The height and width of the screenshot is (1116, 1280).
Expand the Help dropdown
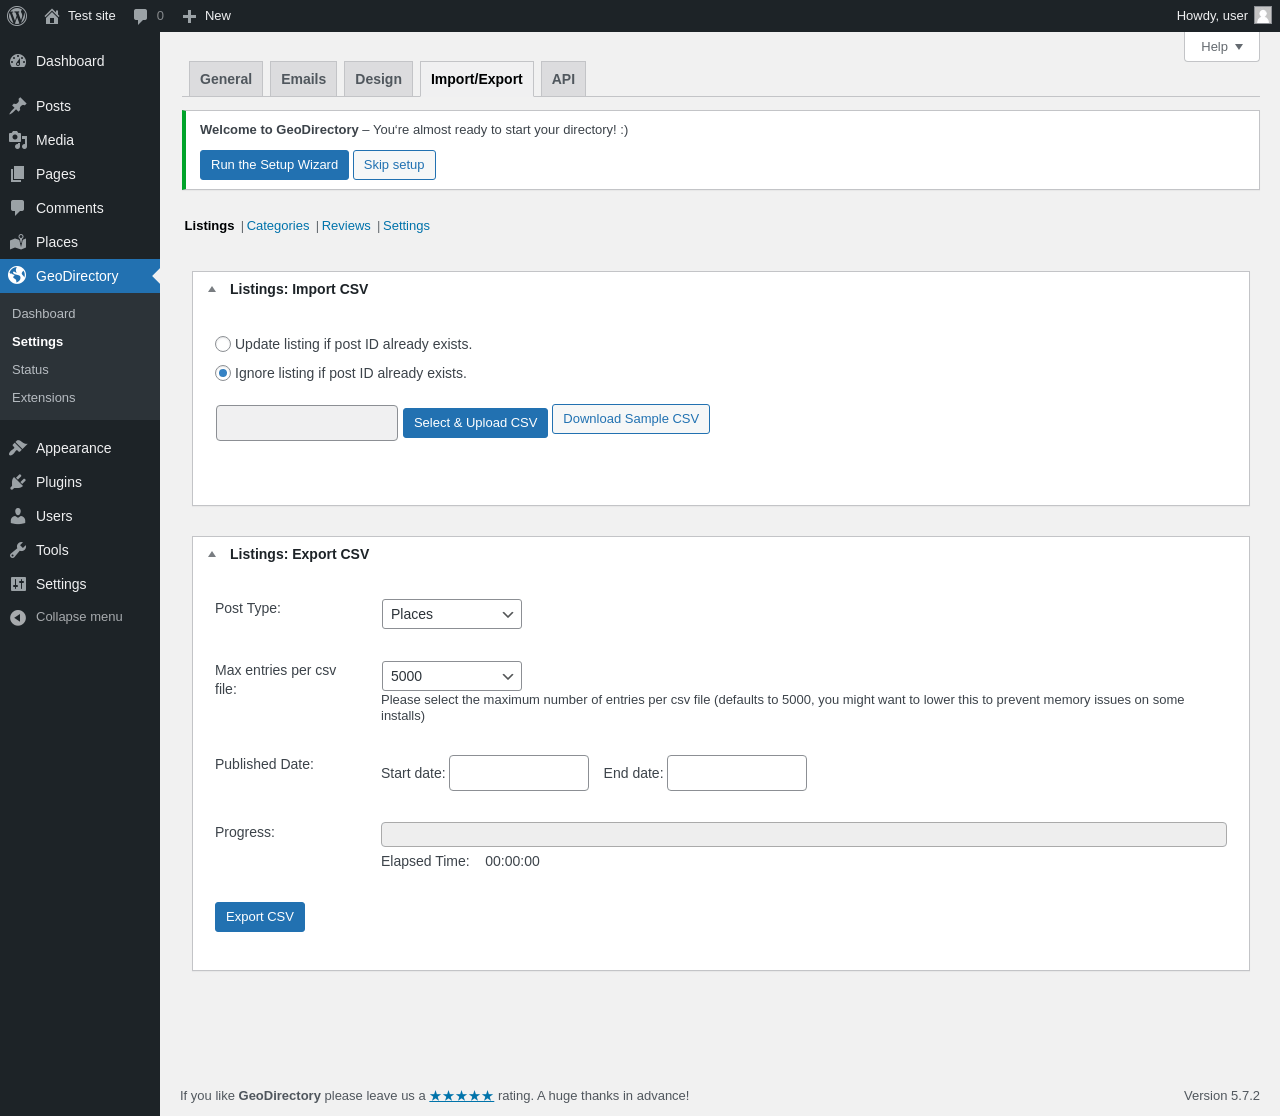[x=1222, y=47]
